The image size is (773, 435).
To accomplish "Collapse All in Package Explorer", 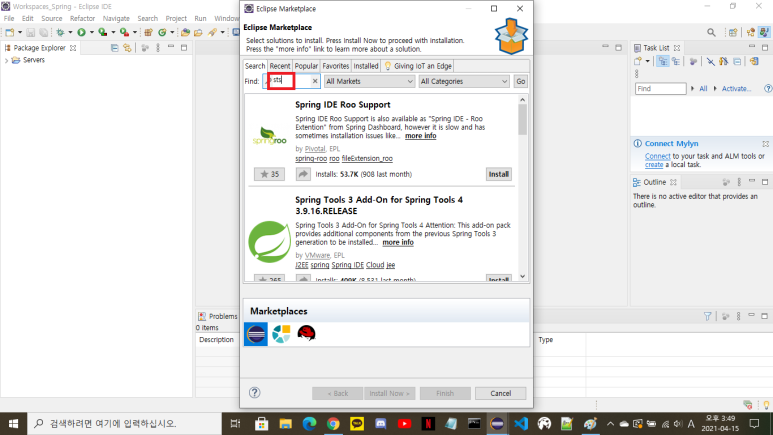I will (114, 48).
